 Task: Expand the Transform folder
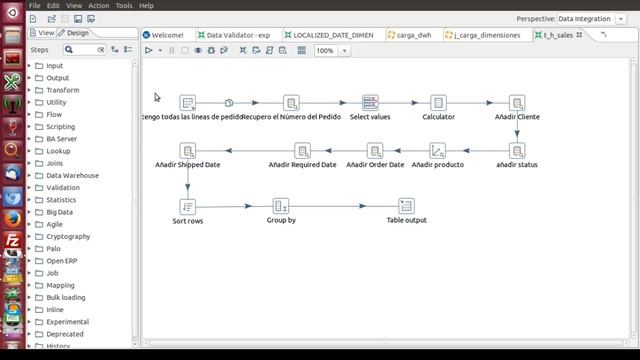[29, 90]
